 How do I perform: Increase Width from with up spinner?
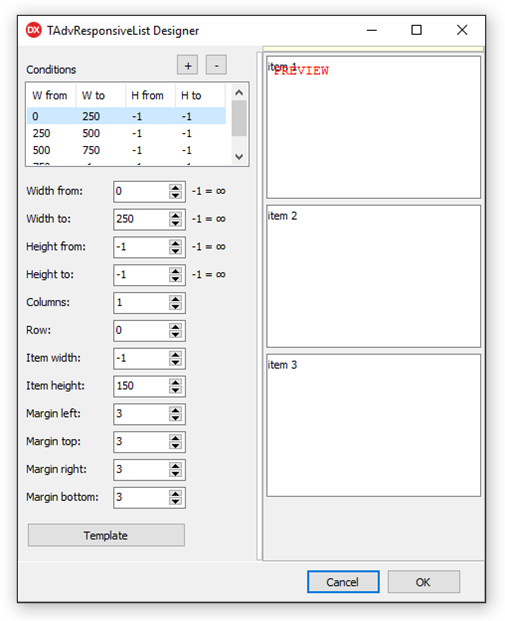[x=175, y=188]
